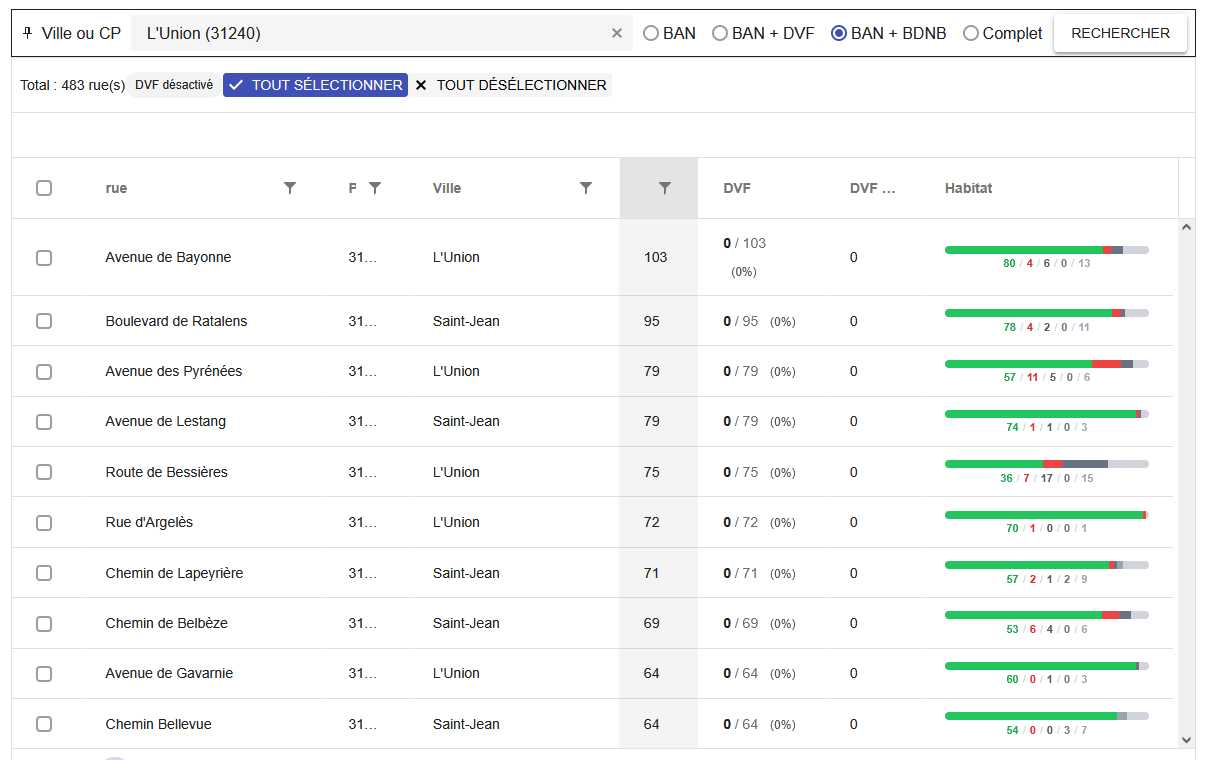Image resolution: width=1205 pixels, height=760 pixels.
Task: Click the DVF column header
Action: click(737, 188)
